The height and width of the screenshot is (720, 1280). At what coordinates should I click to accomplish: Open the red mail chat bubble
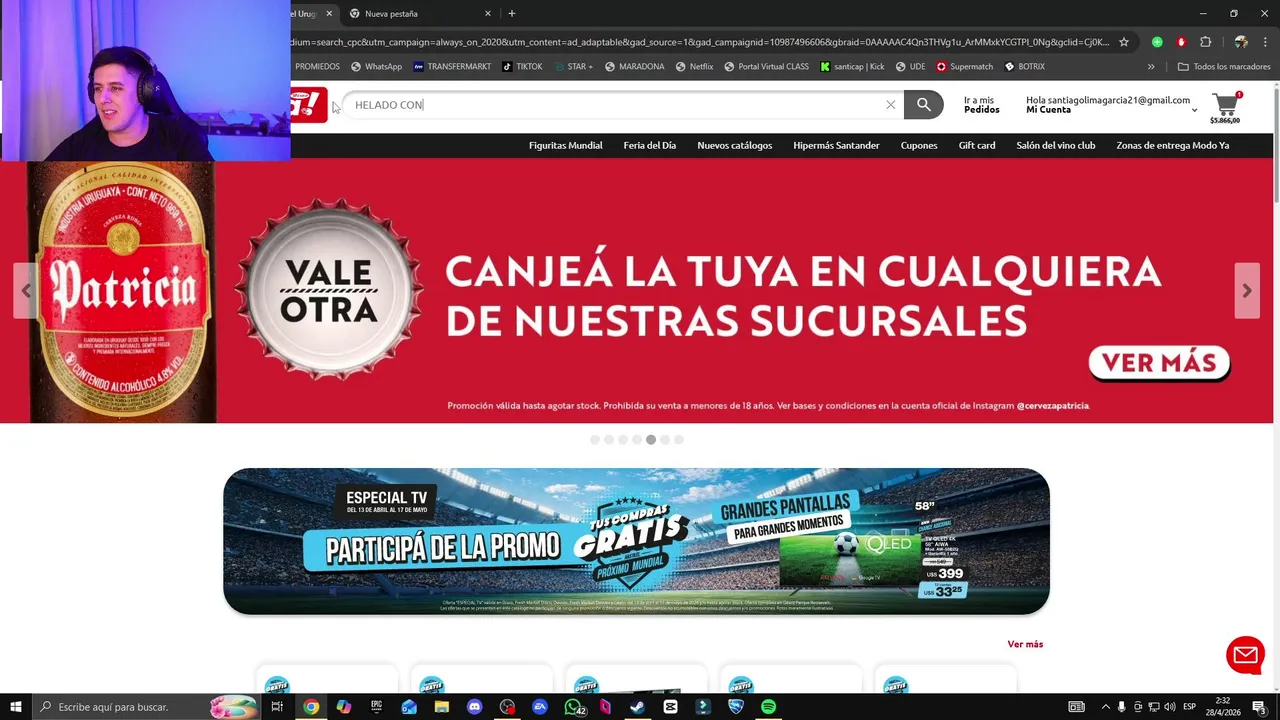tap(1245, 655)
